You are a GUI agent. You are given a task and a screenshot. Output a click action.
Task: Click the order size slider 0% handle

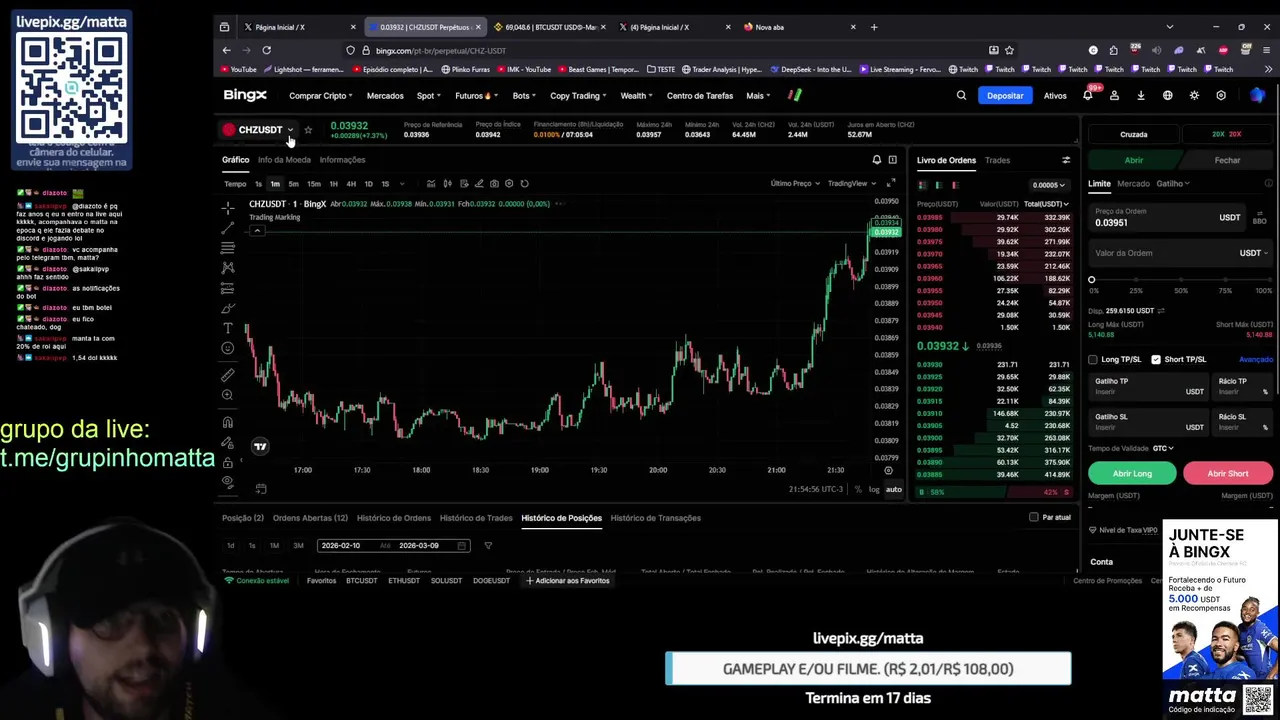(1092, 280)
